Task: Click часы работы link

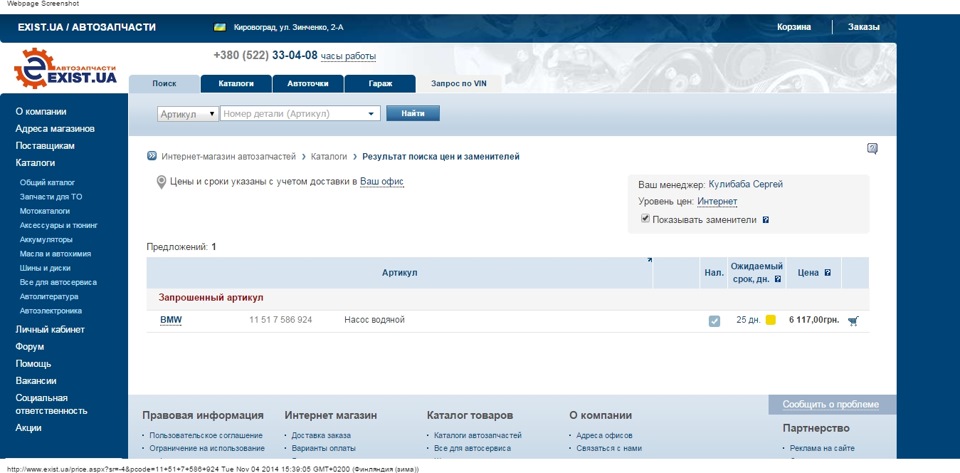Action: click(x=348, y=56)
